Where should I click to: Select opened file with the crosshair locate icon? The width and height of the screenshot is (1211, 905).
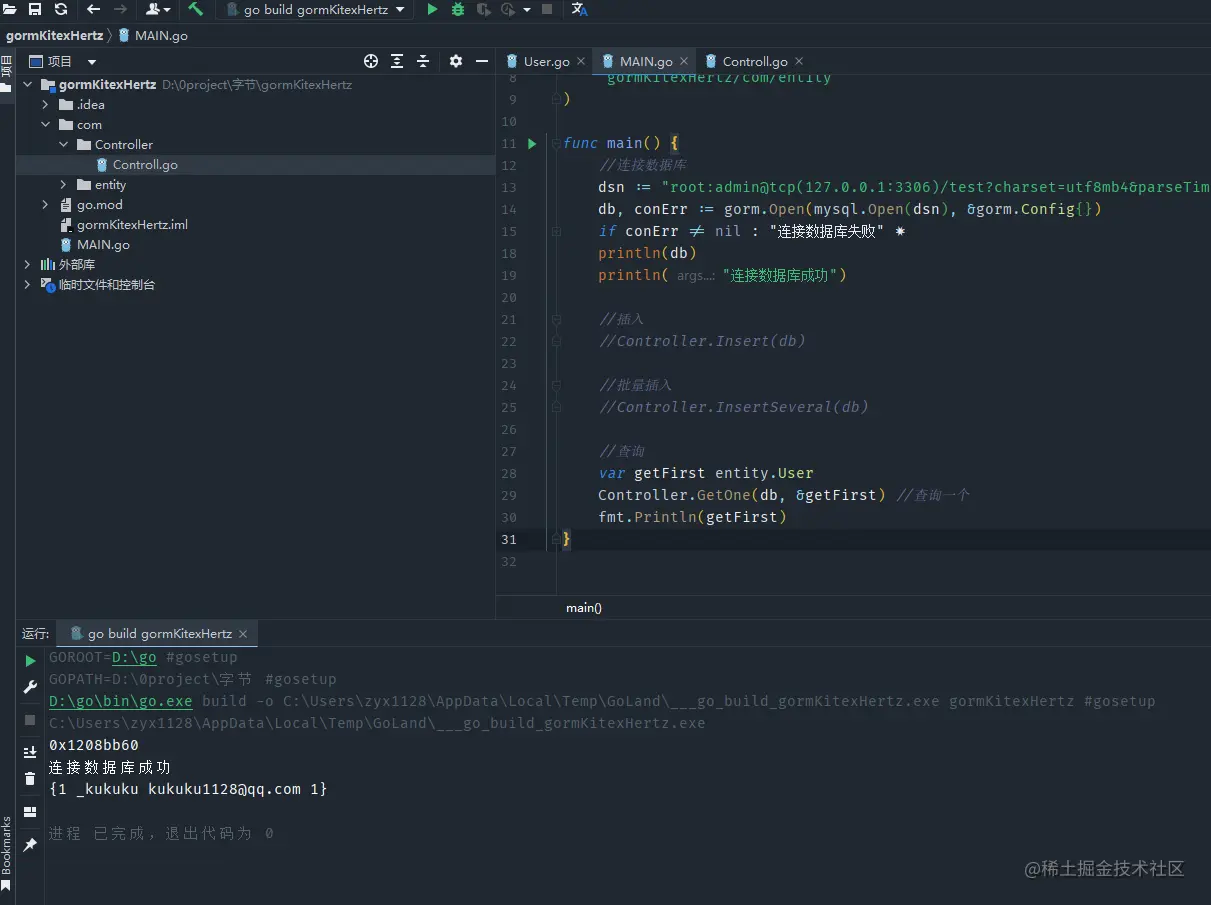coord(371,61)
